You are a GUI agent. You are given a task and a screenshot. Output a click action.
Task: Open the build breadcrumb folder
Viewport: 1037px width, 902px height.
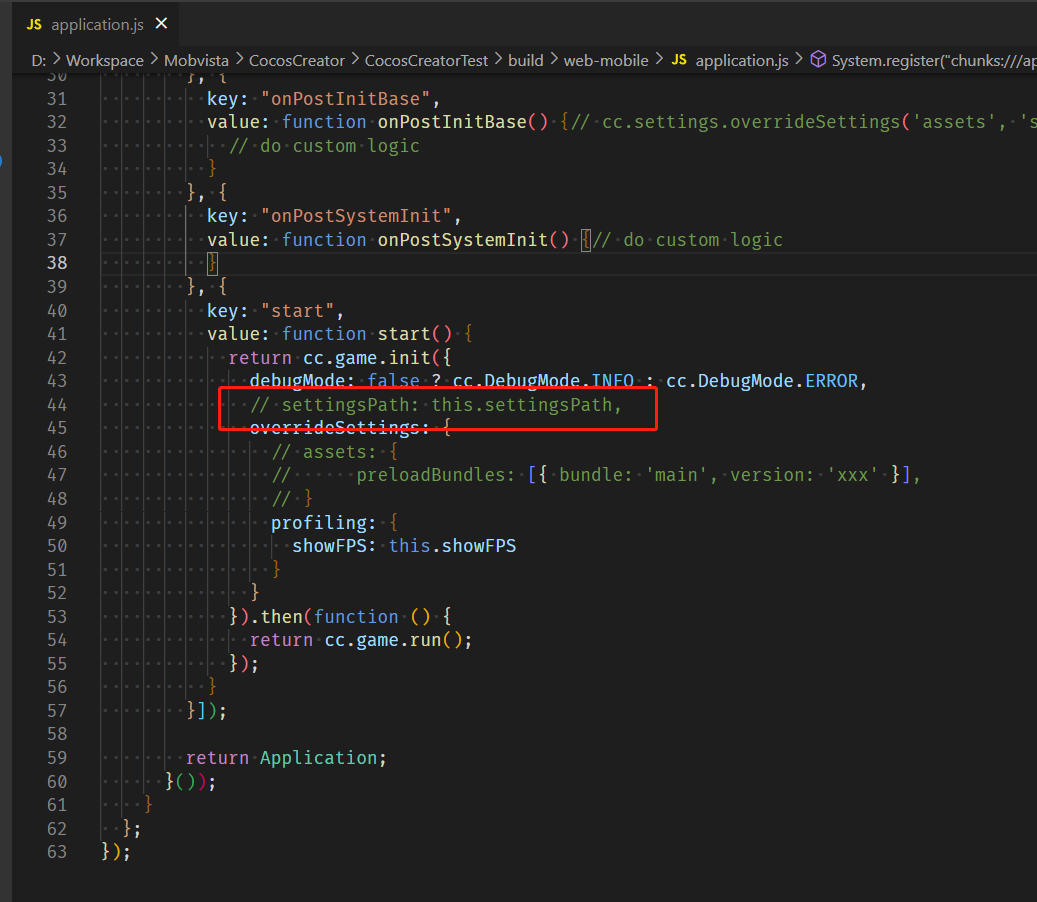525,60
